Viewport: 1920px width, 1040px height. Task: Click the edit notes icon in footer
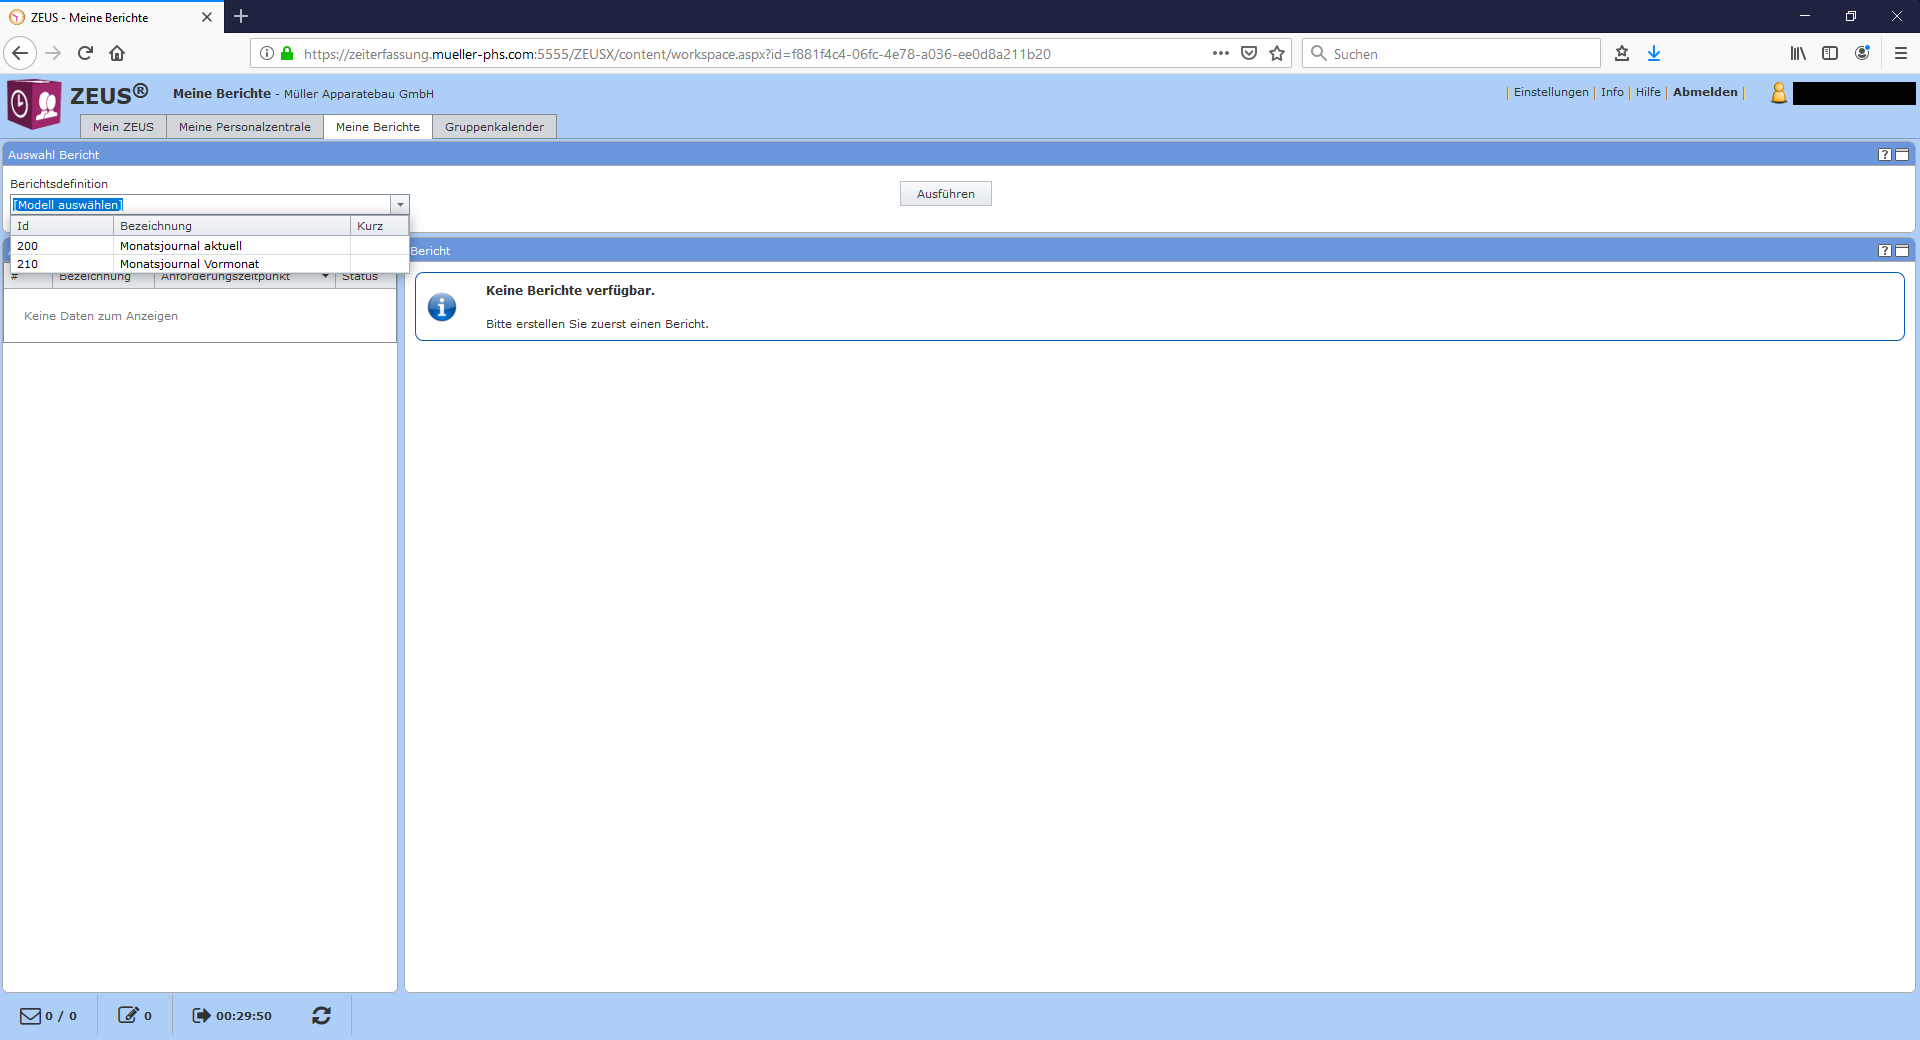(x=128, y=1015)
